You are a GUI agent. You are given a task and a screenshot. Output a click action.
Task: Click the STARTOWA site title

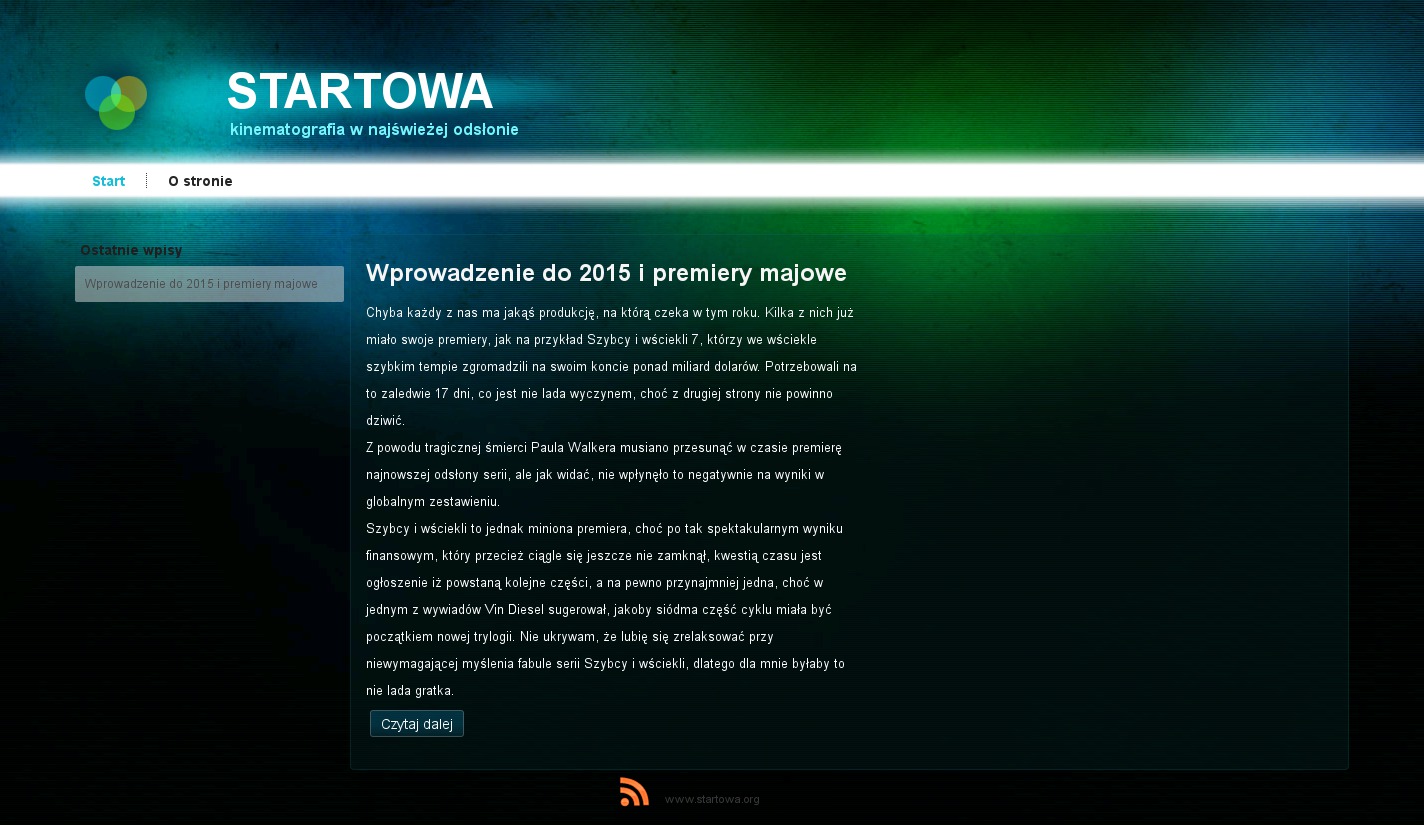pyautogui.click(x=360, y=91)
